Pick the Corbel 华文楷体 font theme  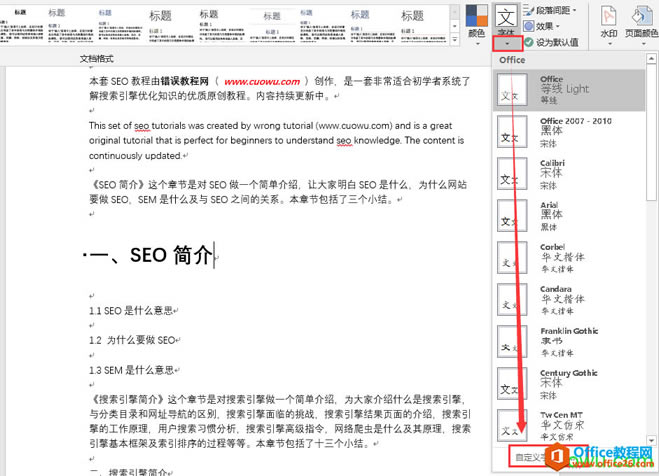tap(569, 258)
